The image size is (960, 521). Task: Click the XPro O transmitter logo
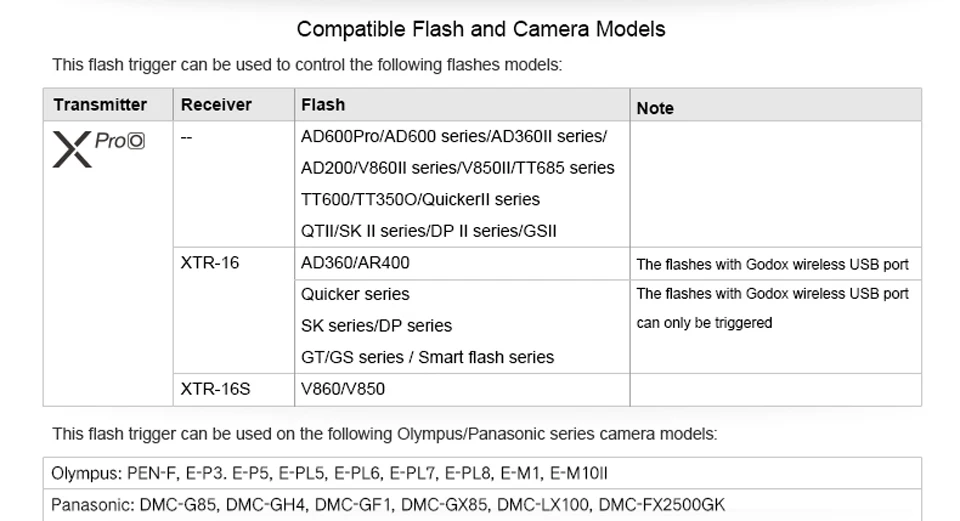tap(99, 149)
